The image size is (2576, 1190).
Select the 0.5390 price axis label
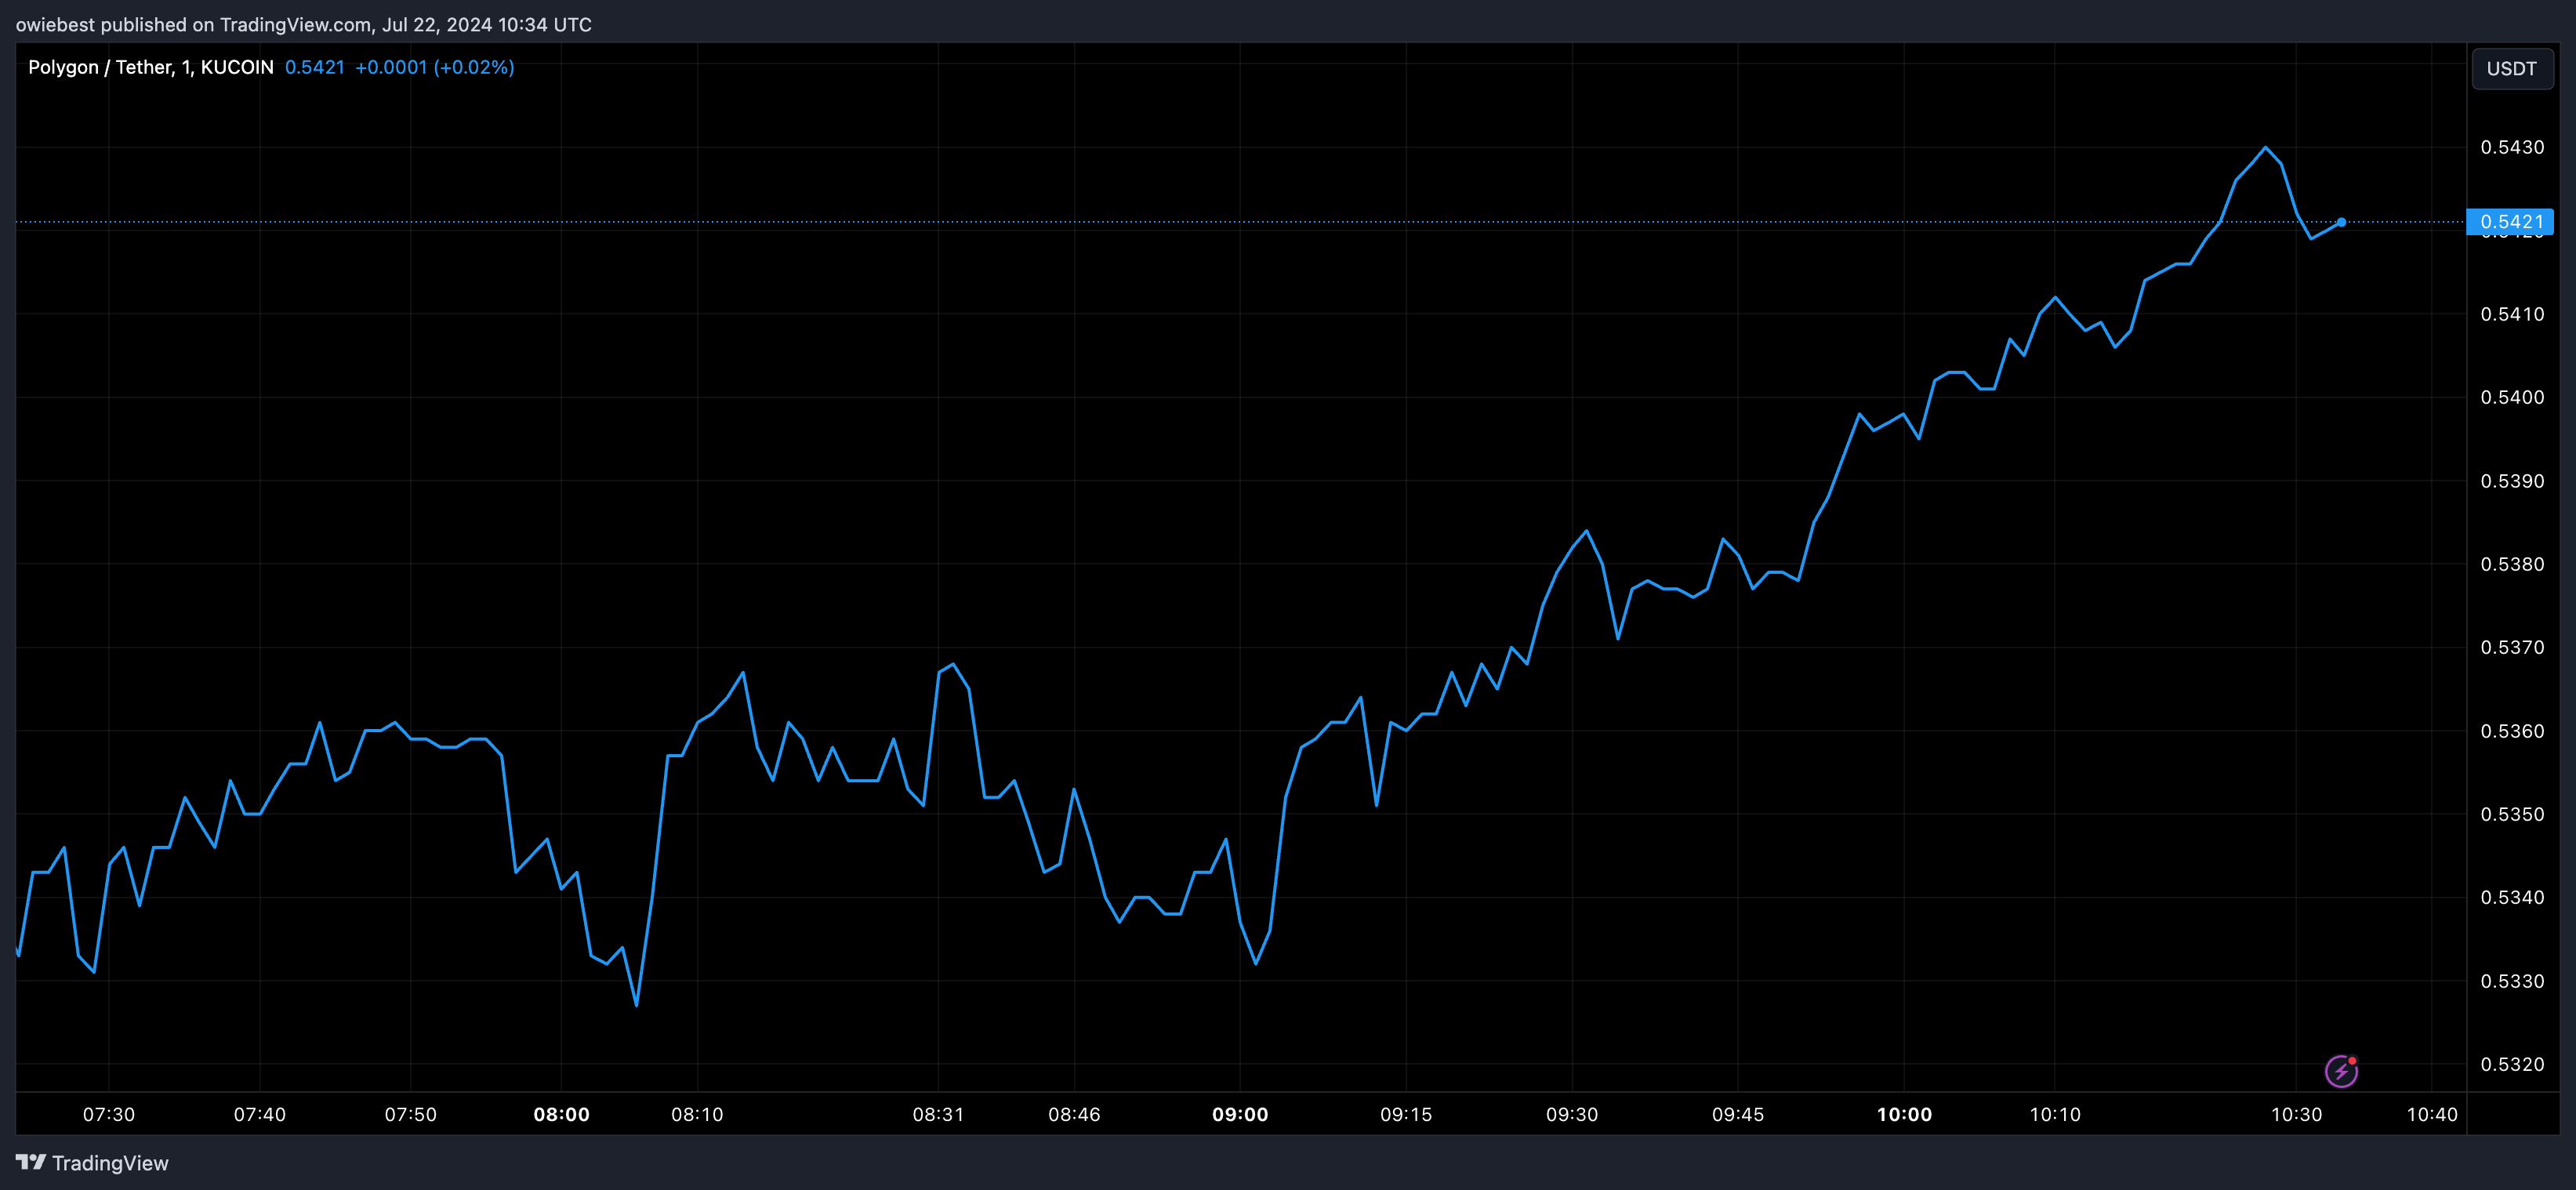tap(2512, 481)
